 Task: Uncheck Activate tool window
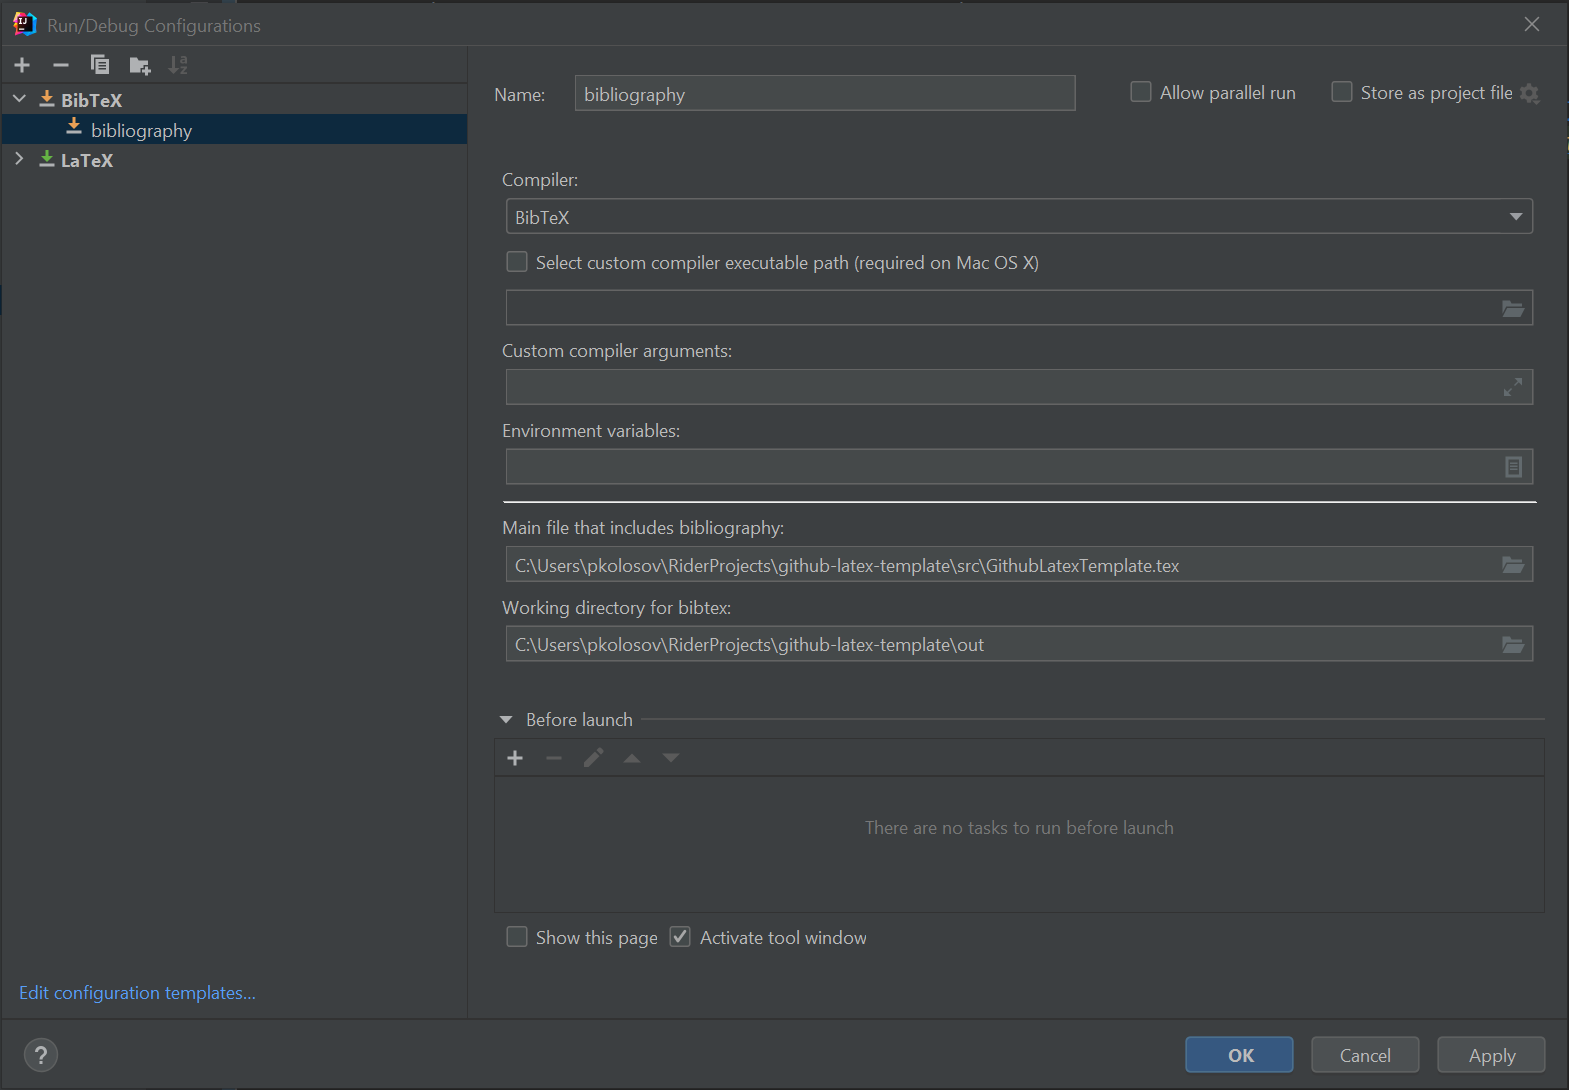pos(680,937)
